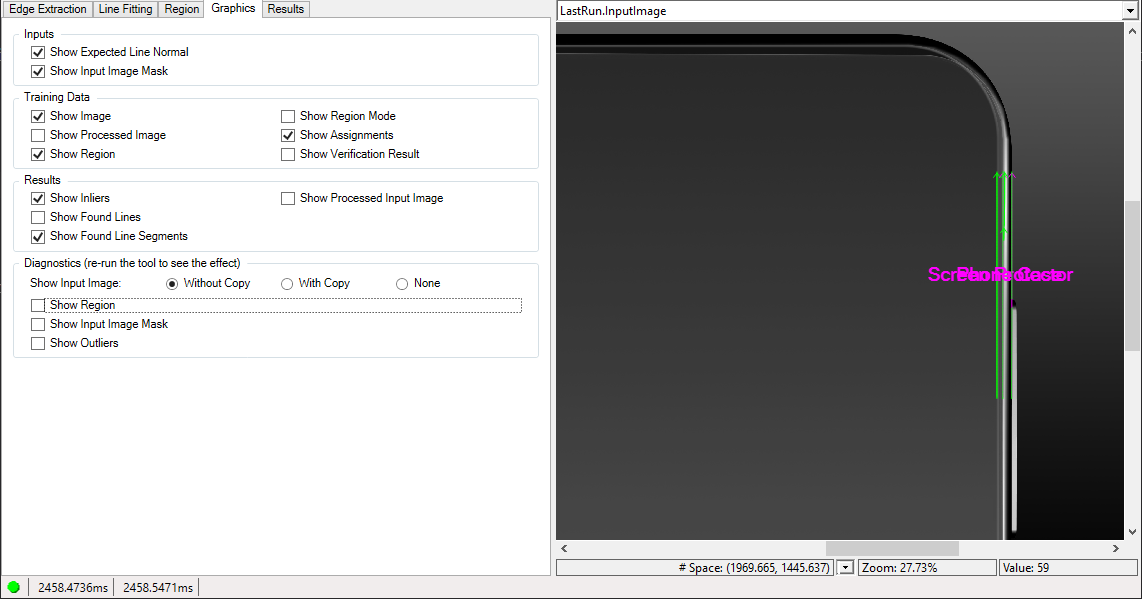Switch to the Results tab
This screenshot has width=1142, height=599.
click(x=285, y=8)
